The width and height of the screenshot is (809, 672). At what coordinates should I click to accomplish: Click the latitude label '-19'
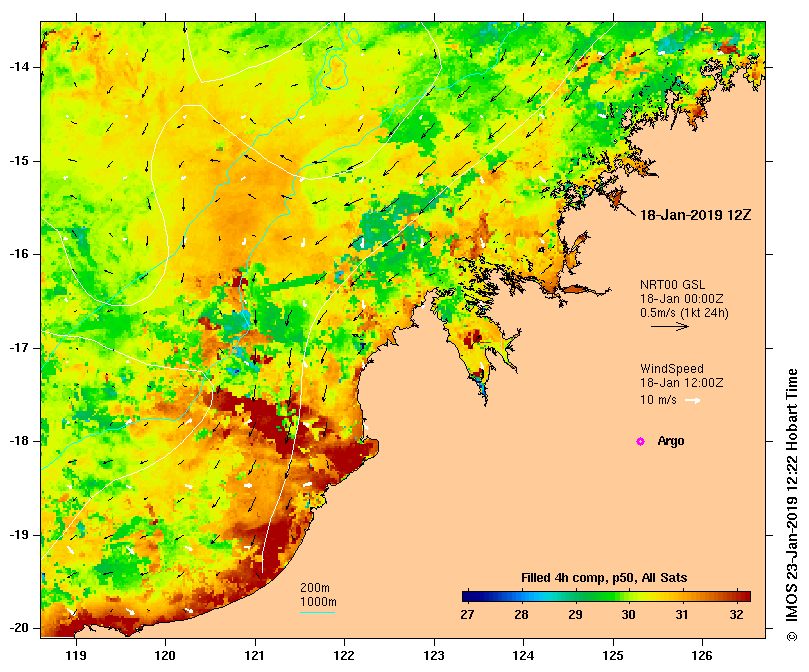point(19,535)
